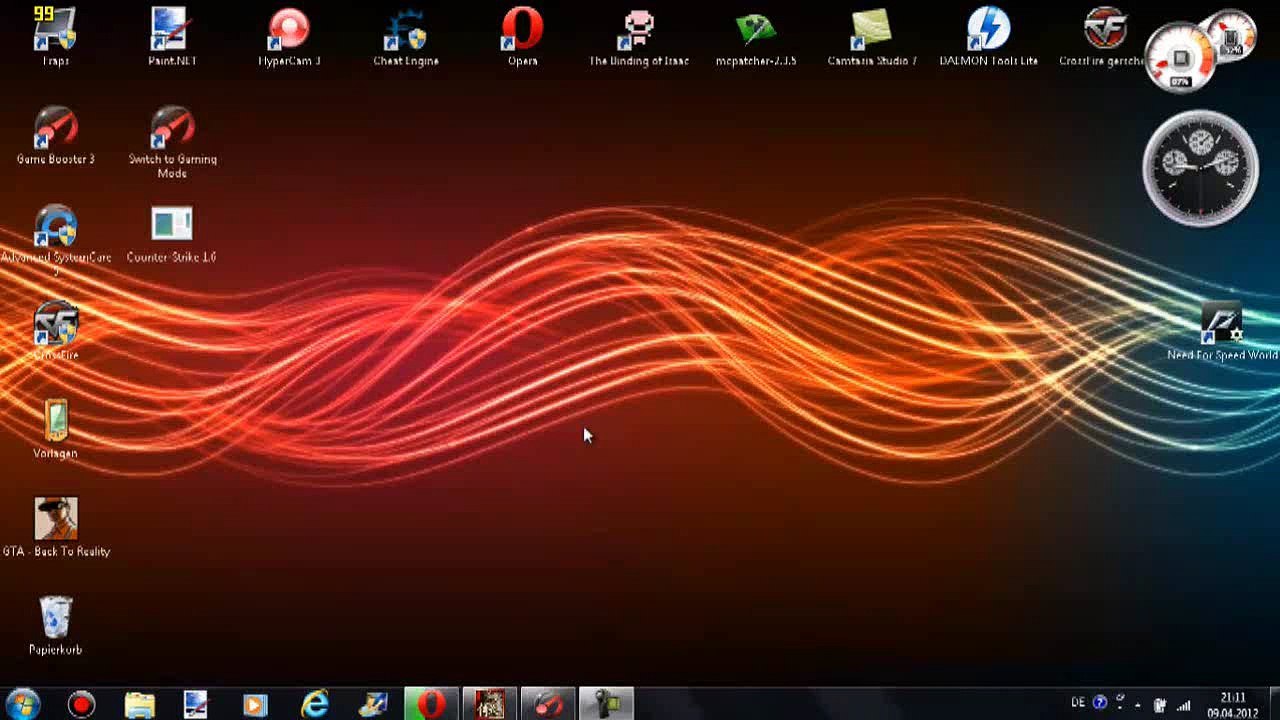Select the Switch to Gaming Mode shortcut
The height and width of the screenshot is (720, 1280).
click(172, 142)
